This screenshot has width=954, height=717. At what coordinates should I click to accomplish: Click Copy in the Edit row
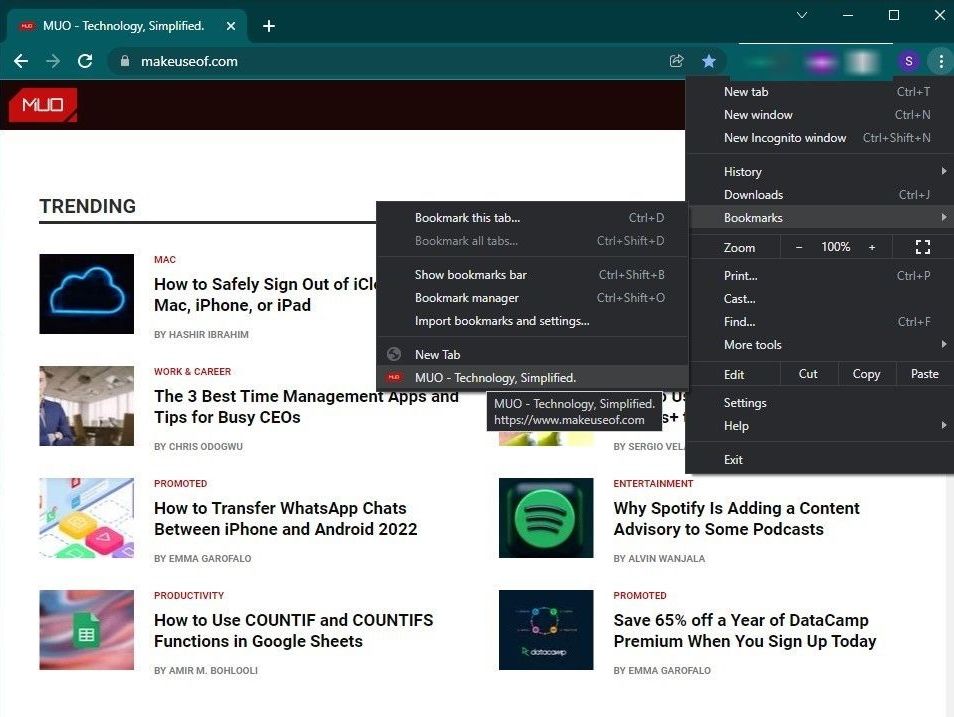(866, 374)
